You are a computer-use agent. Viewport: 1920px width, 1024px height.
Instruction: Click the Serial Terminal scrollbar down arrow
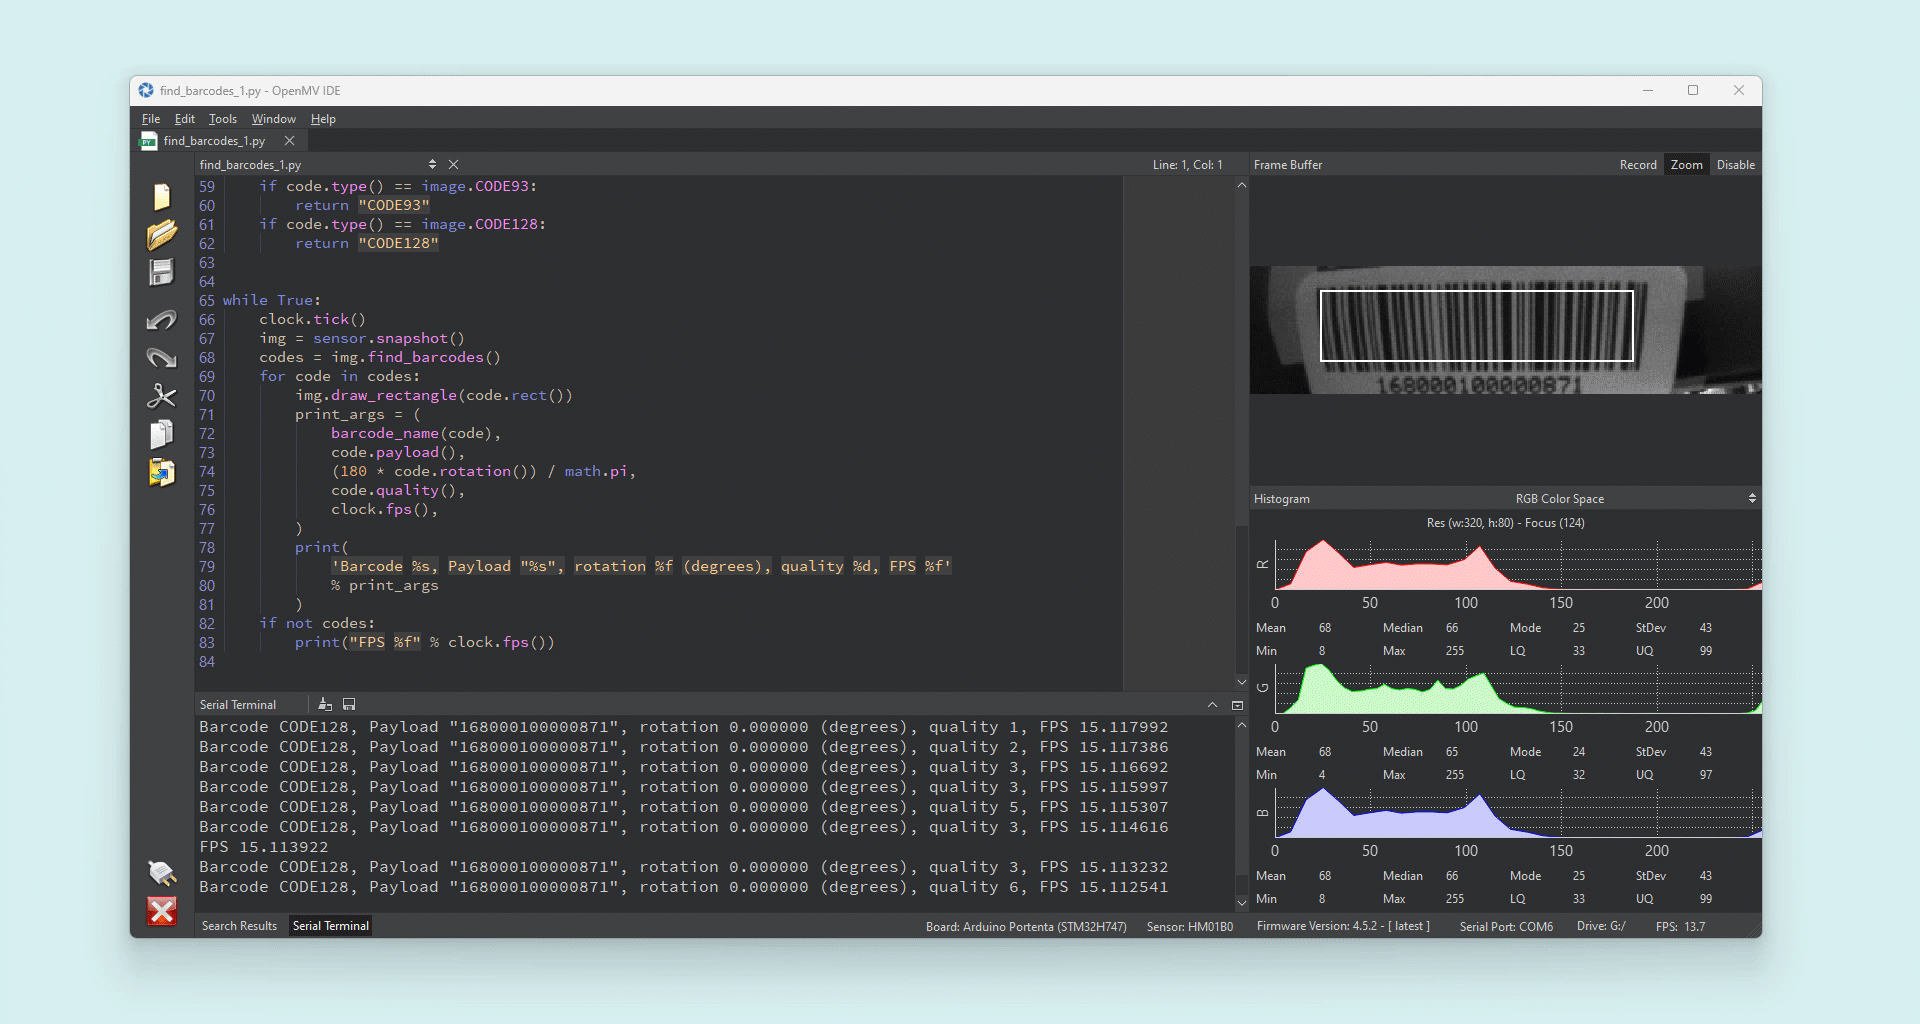pos(1241,903)
